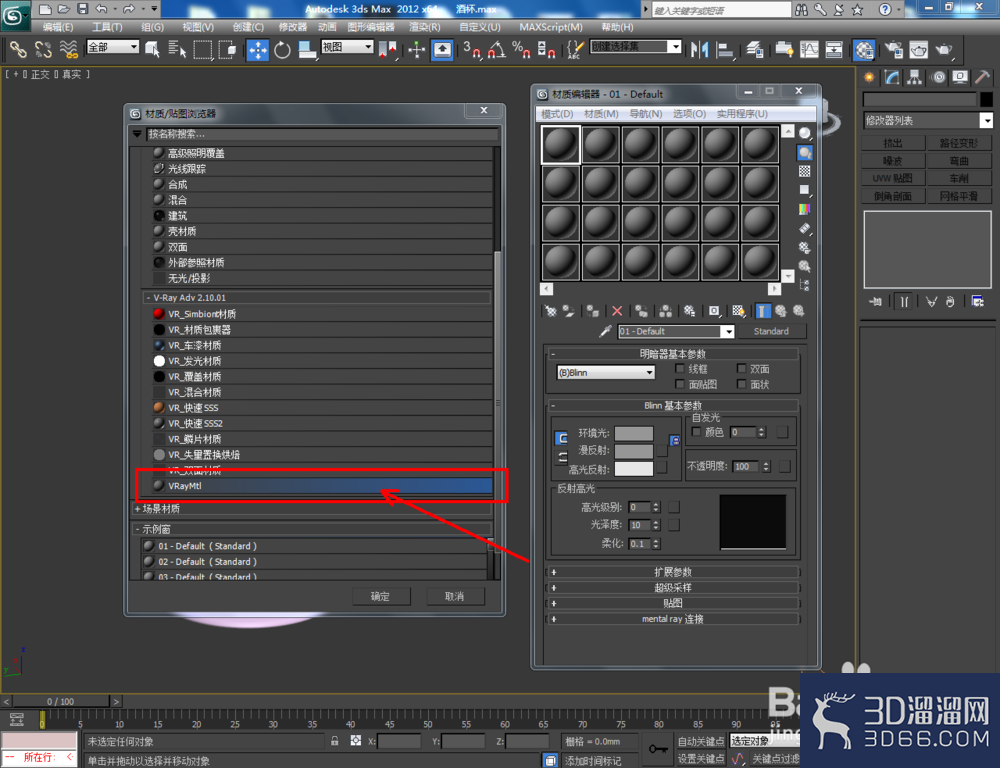Expand the 贴图 (Maps) rollout
1000x768 pixels.
[x=673, y=603]
